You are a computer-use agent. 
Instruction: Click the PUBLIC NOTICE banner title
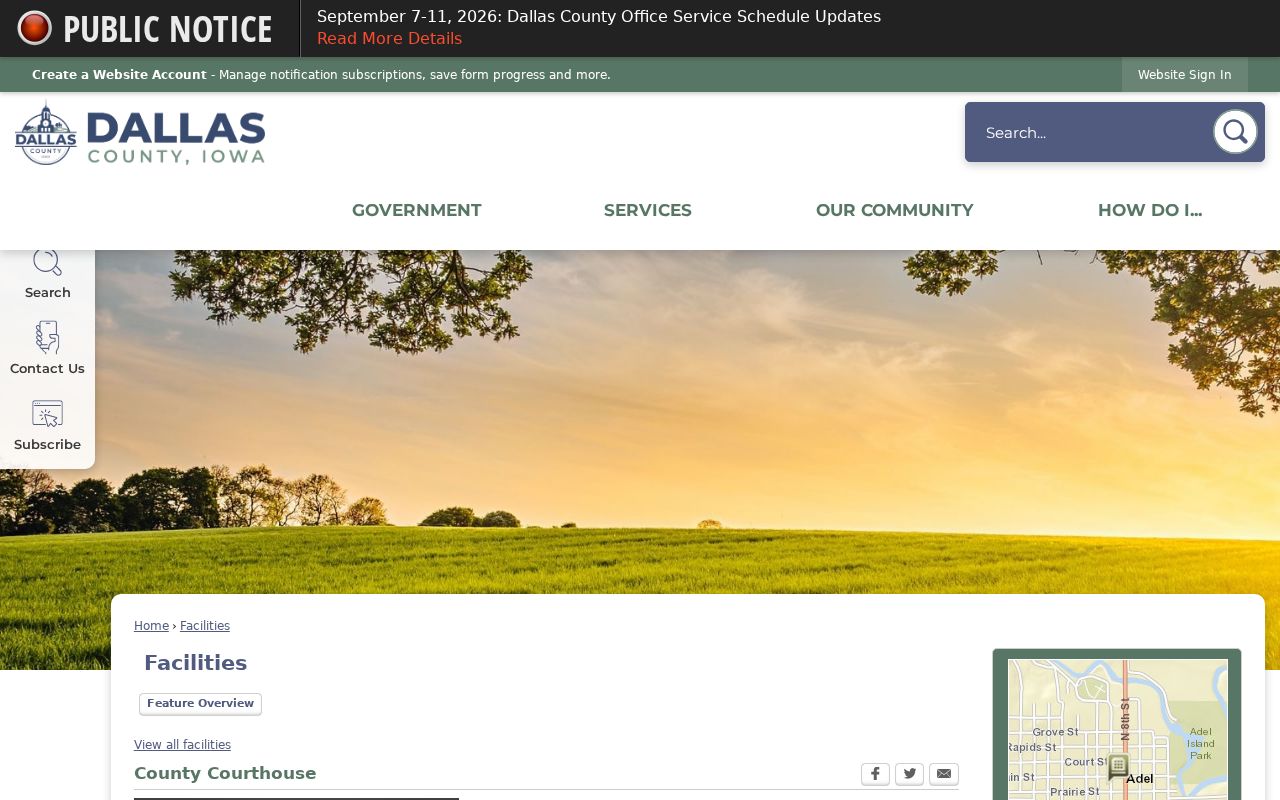click(168, 29)
